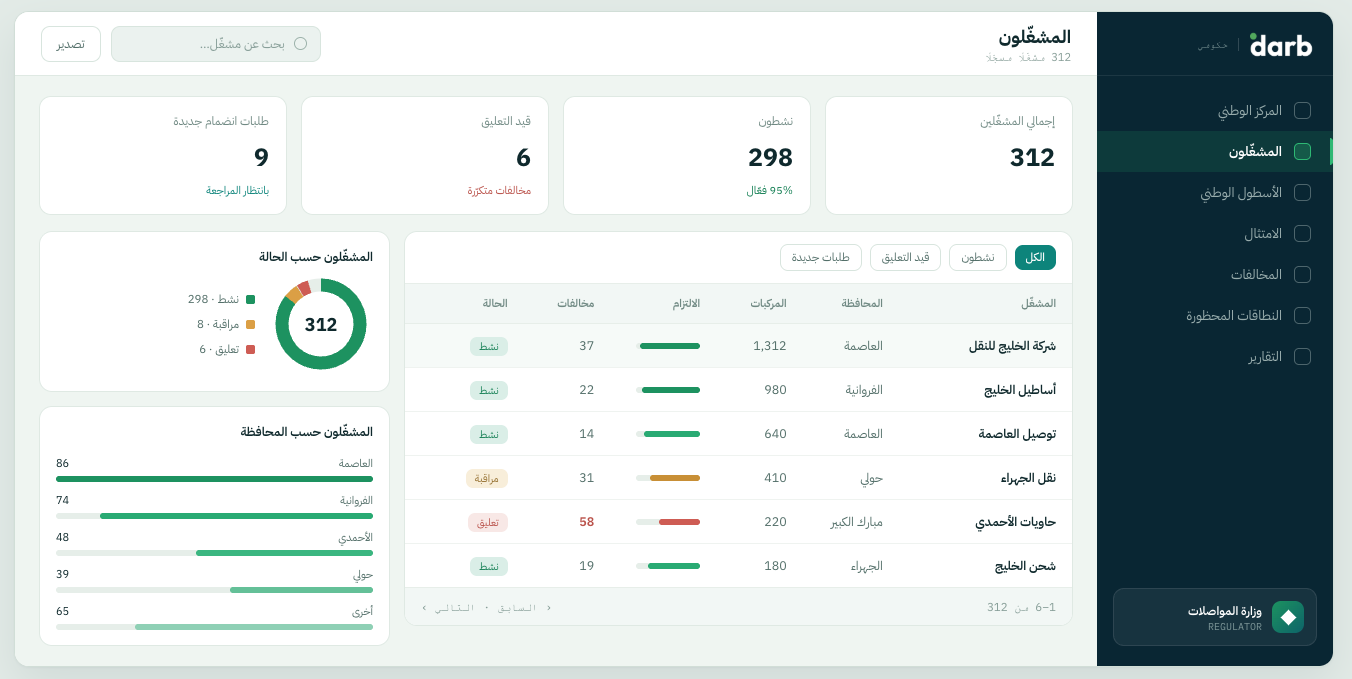Click مراقبة status badge for نقل الجهراء
The height and width of the screenshot is (679, 1352).
(487, 478)
